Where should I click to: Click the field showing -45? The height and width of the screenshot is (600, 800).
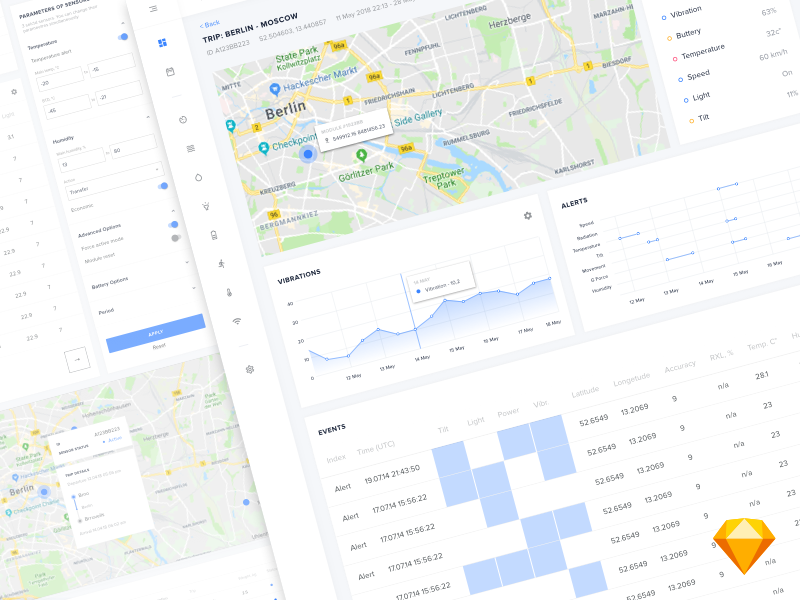tap(67, 107)
